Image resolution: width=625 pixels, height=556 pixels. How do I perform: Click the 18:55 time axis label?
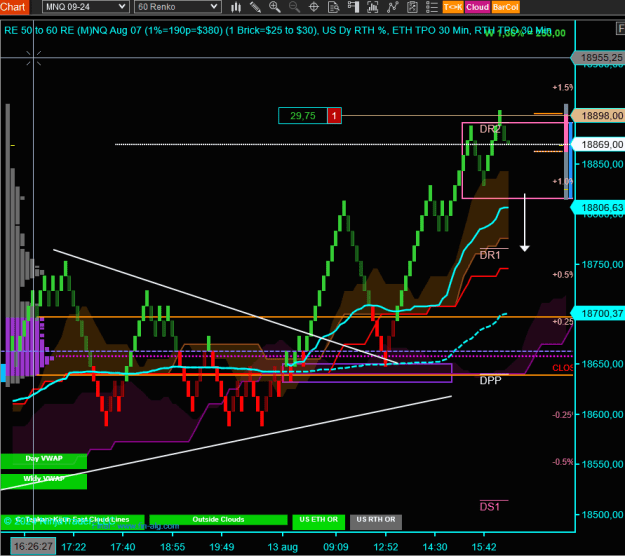pyautogui.click(x=173, y=547)
